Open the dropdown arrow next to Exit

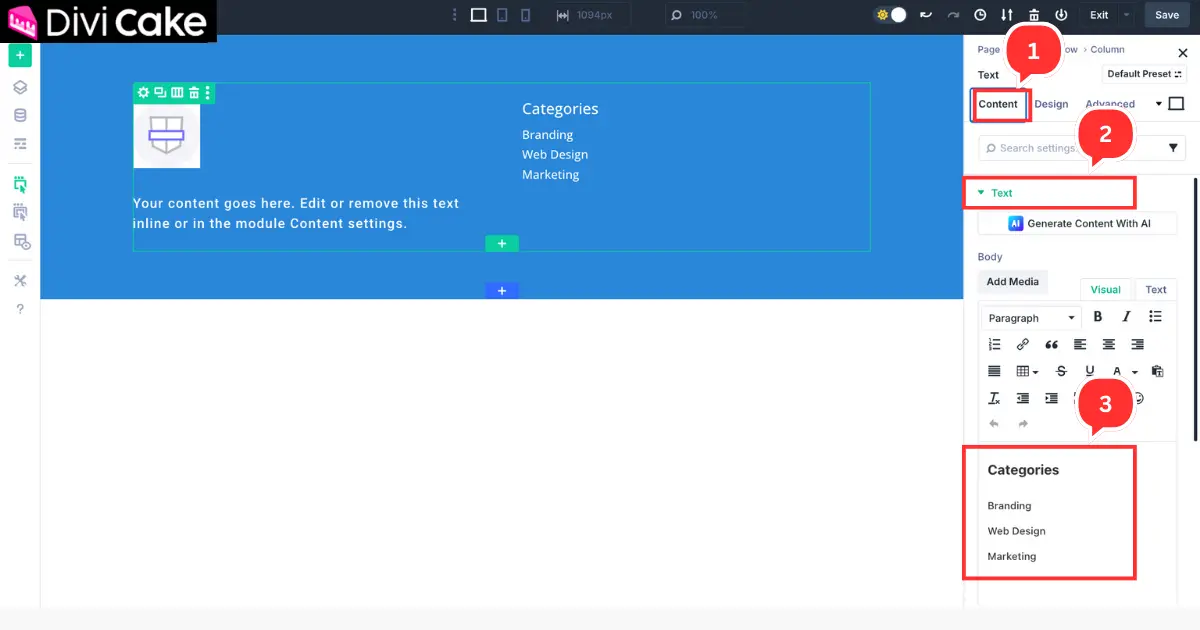pos(1127,15)
